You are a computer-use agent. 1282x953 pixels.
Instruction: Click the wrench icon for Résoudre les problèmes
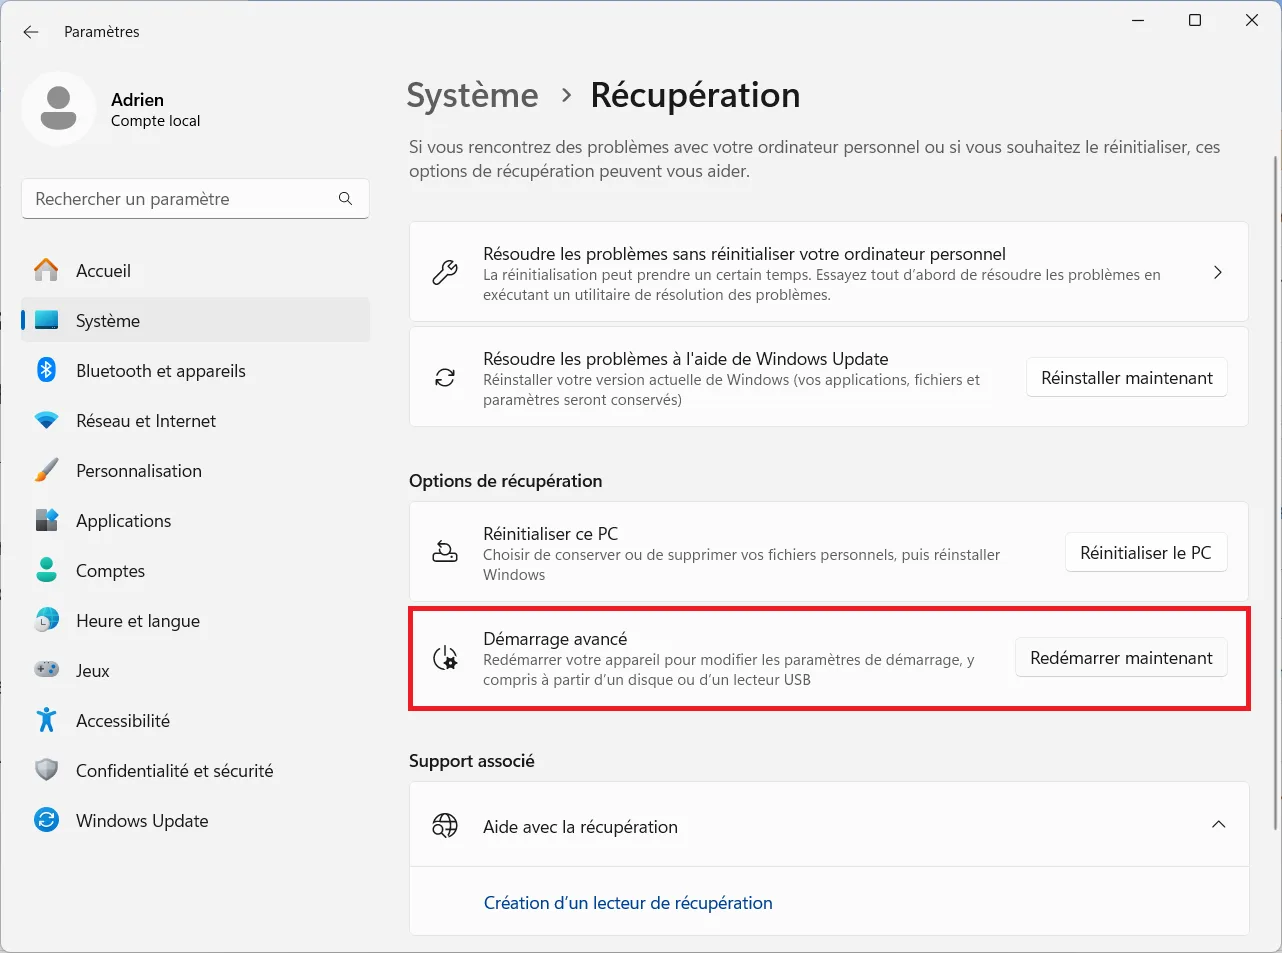445,272
